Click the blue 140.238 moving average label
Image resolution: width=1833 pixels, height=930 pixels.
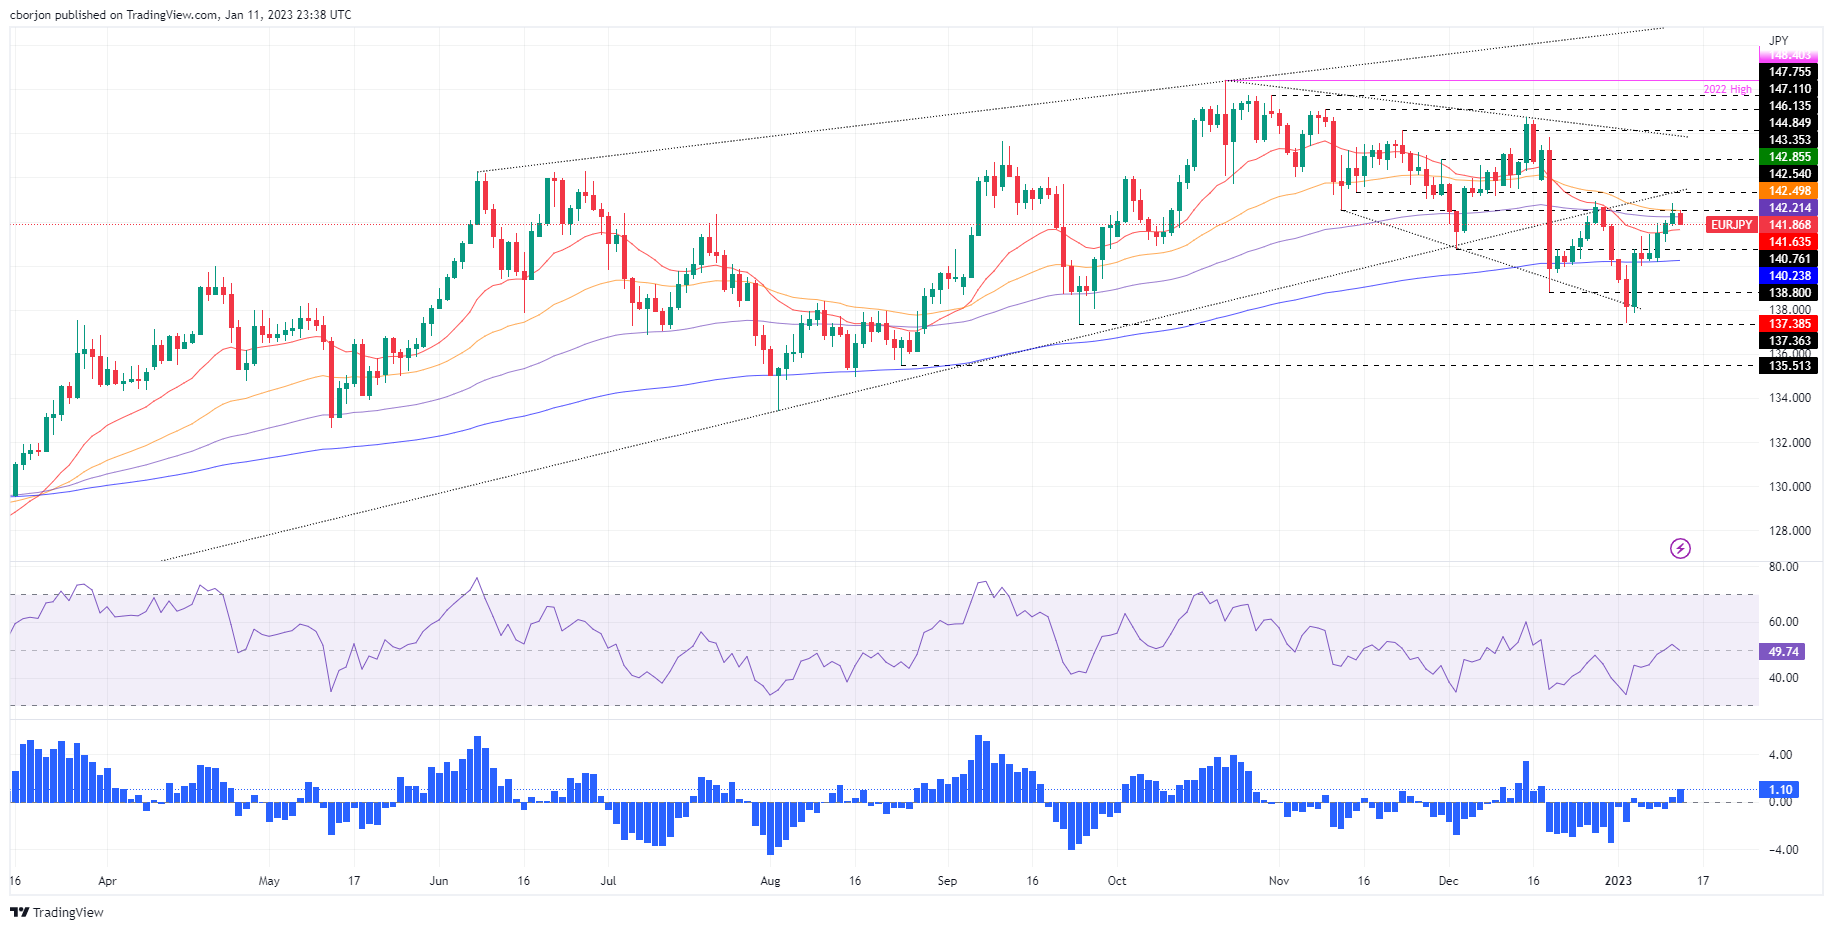(x=1789, y=276)
